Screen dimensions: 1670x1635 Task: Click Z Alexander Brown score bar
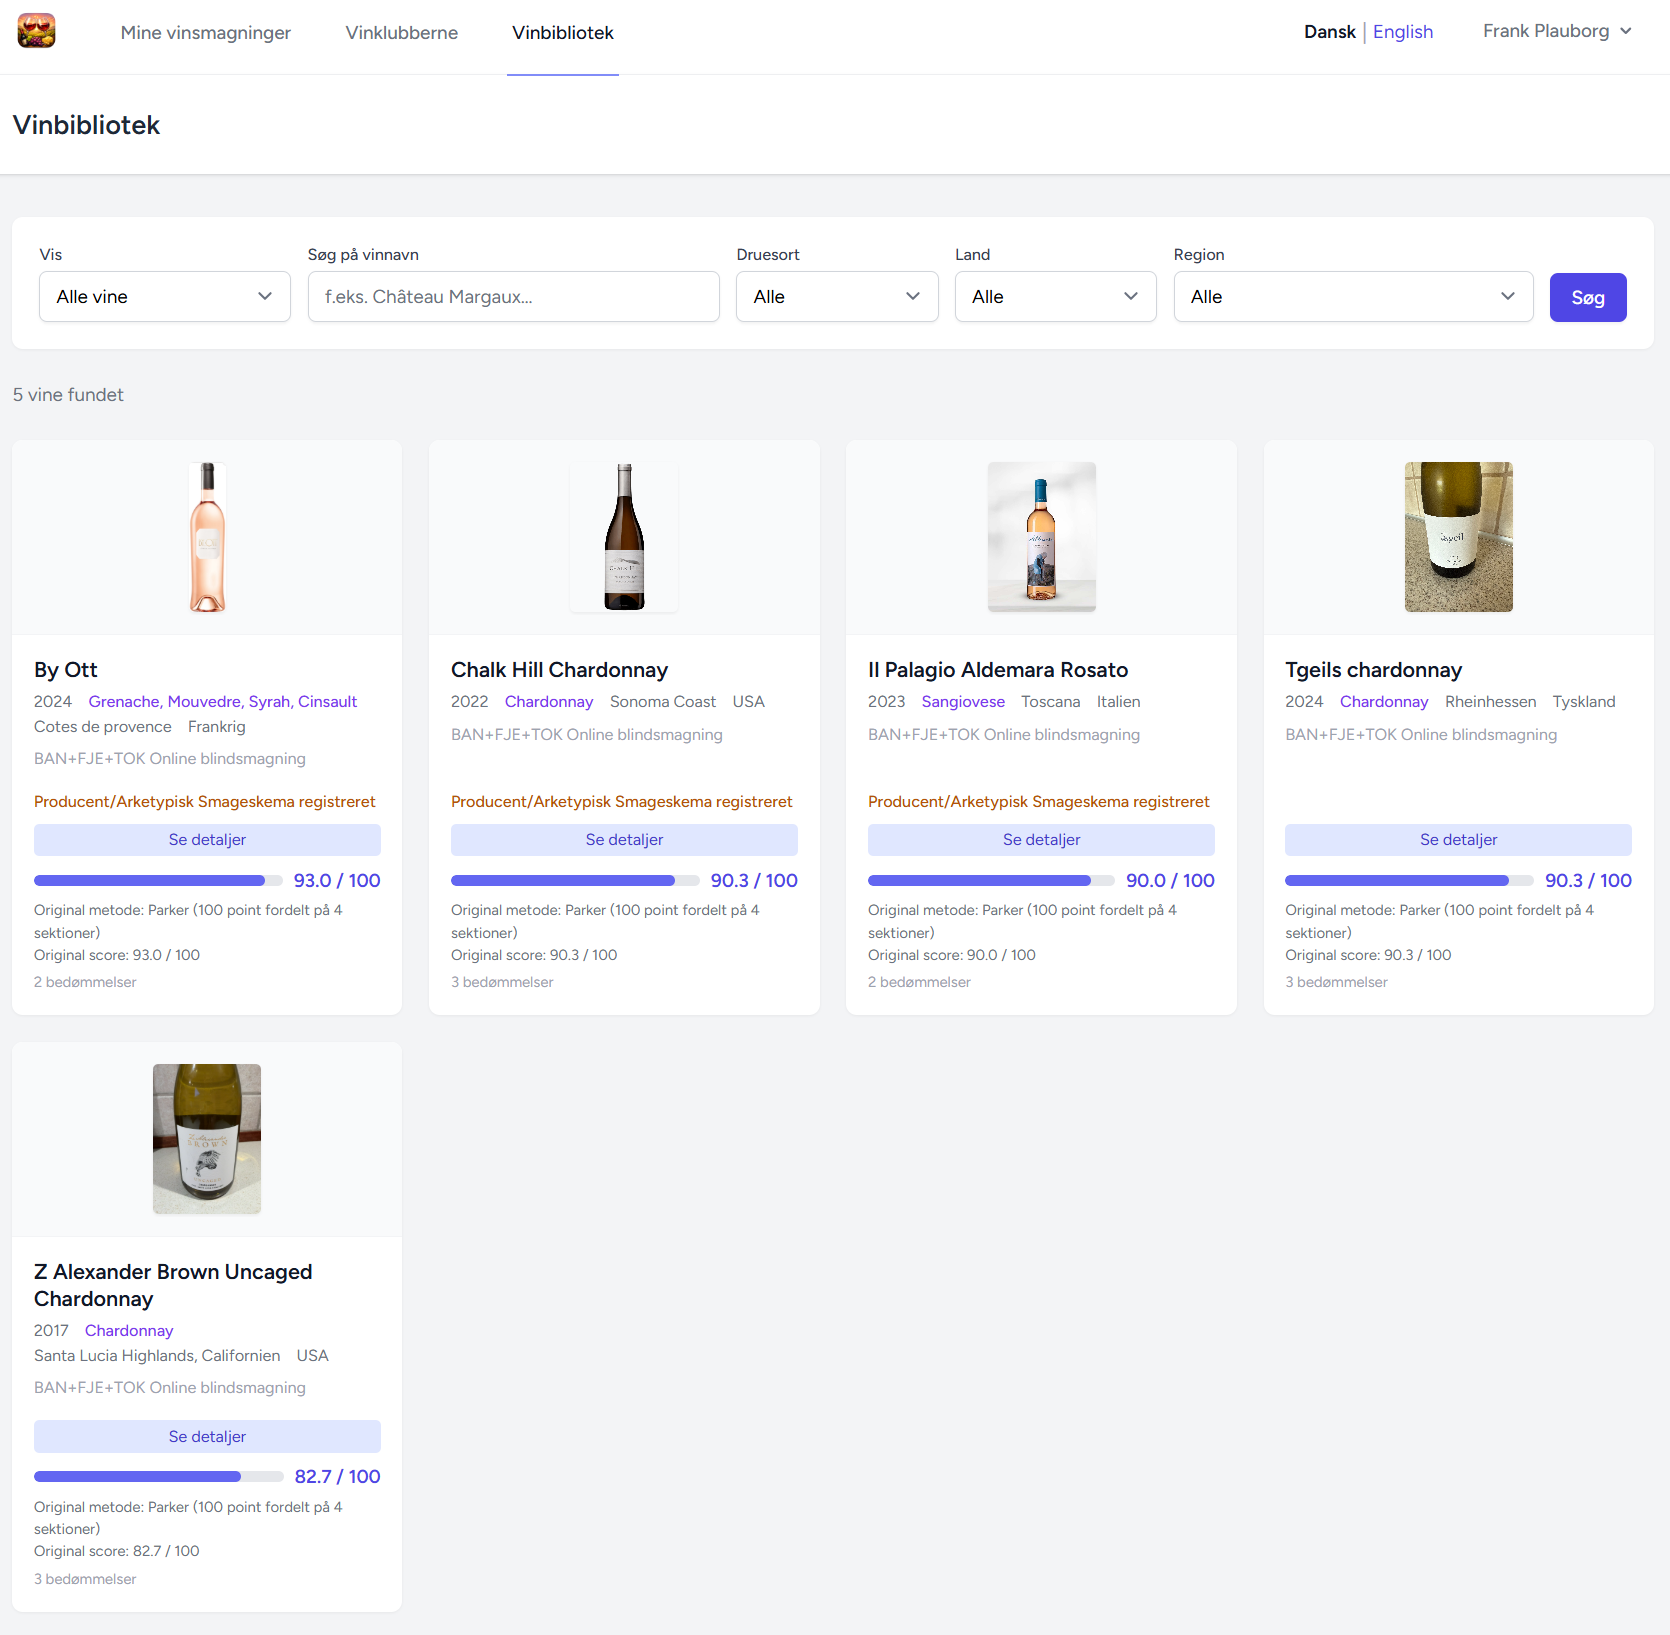coord(158,1477)
